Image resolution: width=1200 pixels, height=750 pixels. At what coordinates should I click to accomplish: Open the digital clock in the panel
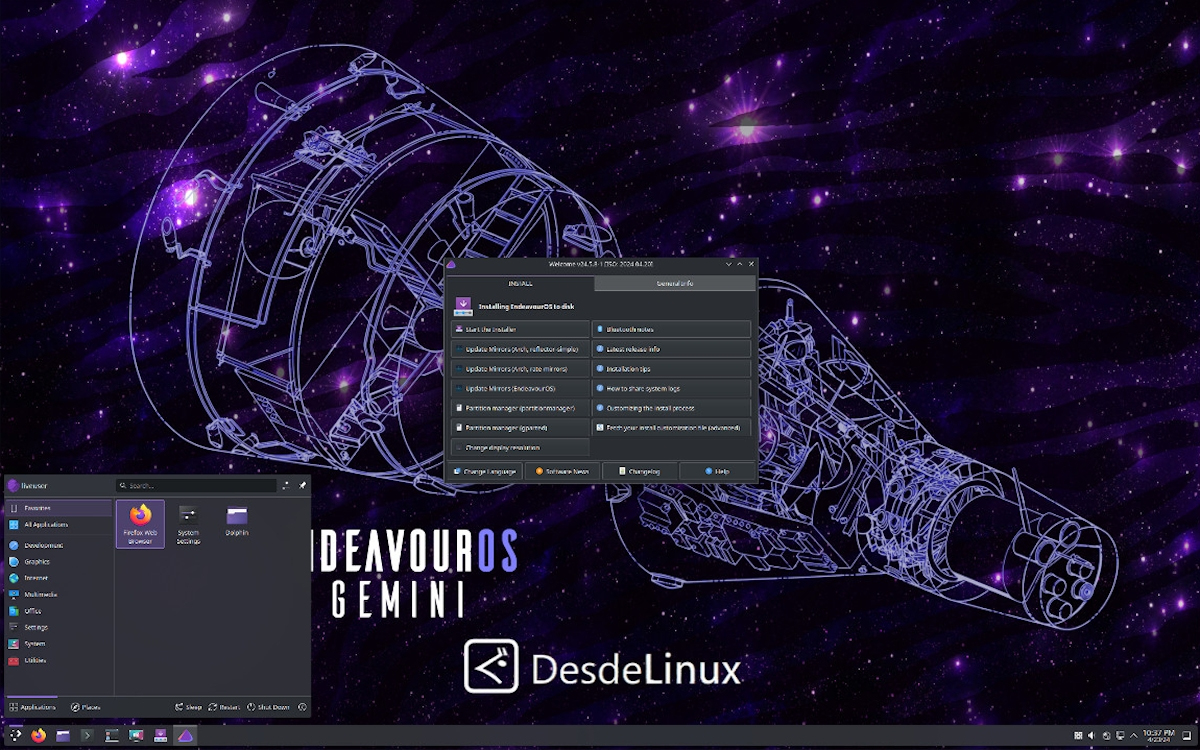click(1158, 736)
